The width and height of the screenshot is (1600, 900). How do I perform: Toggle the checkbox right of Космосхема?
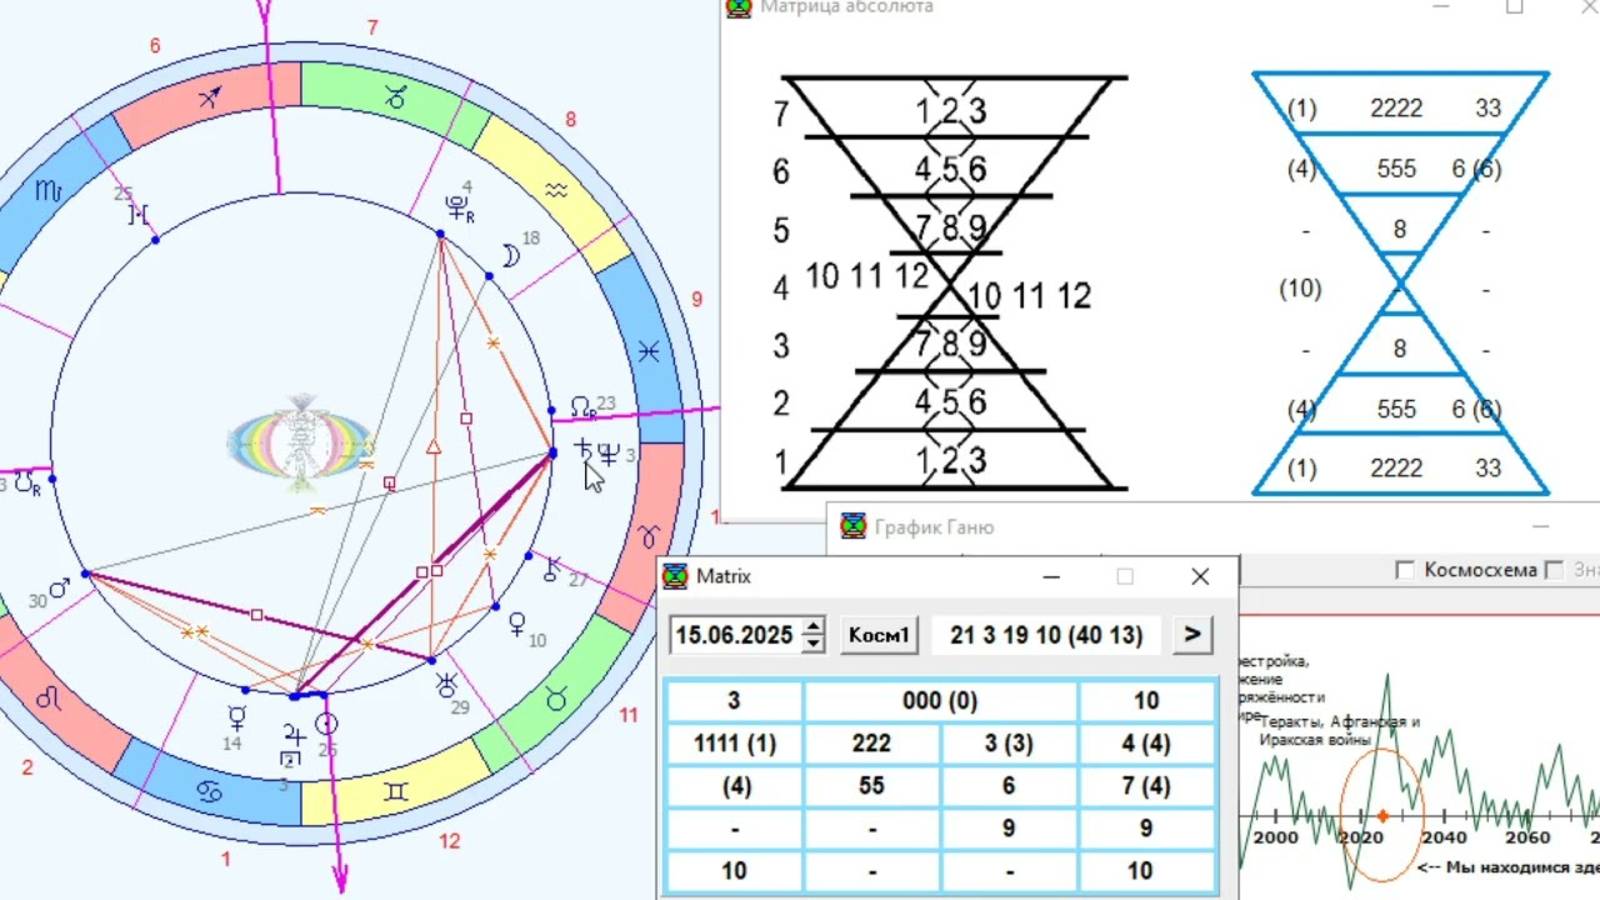1554,570
